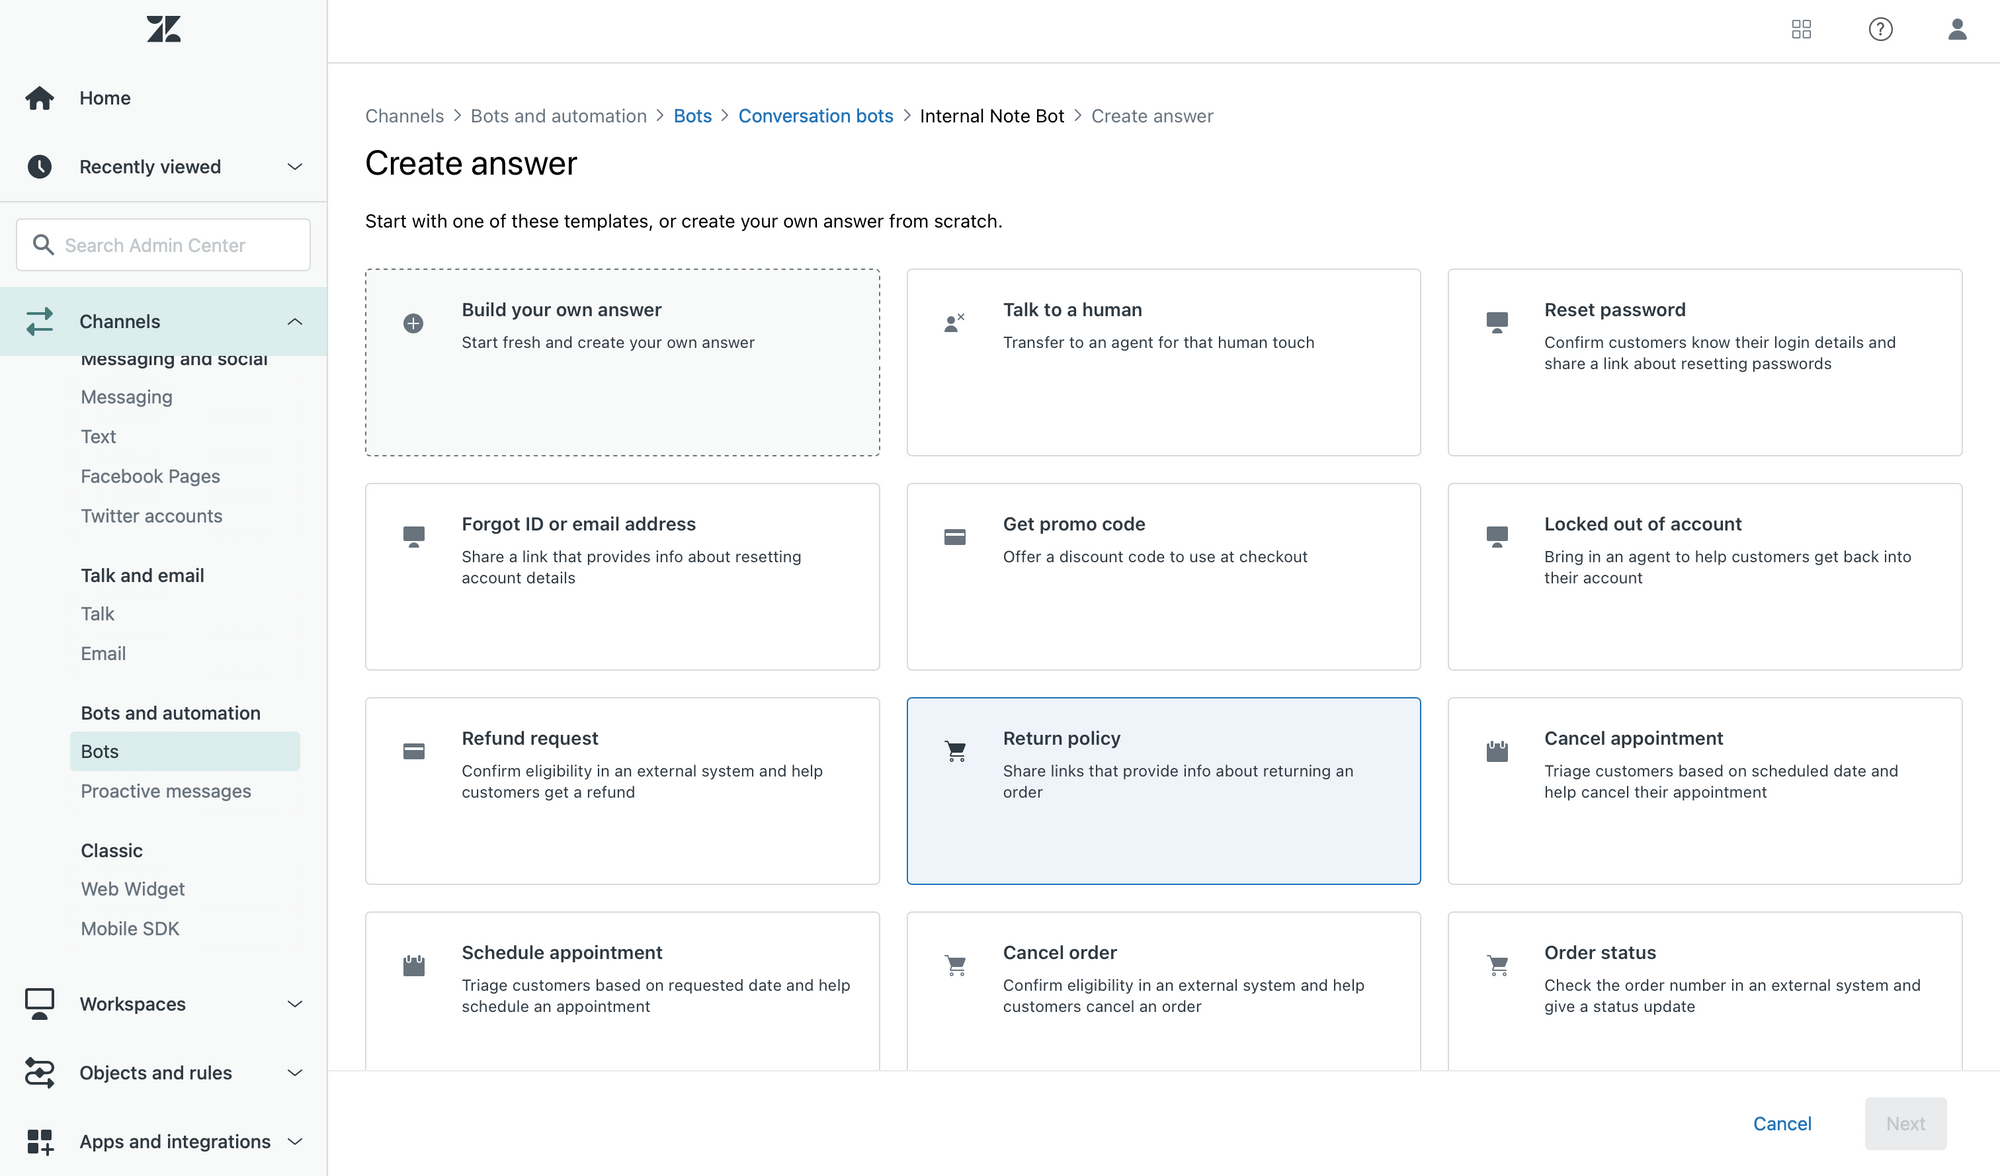Open the help question mark icon

pos(1880,29)
